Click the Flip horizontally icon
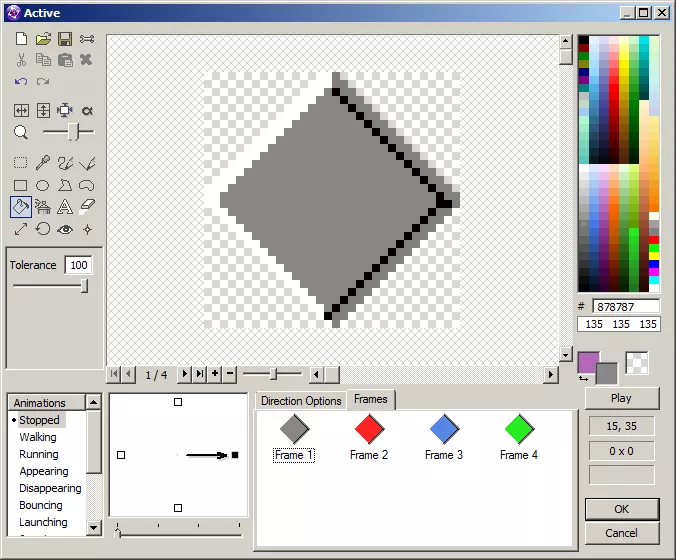The image size is (676, 560). pyautogui.click(x=21, y=111)
